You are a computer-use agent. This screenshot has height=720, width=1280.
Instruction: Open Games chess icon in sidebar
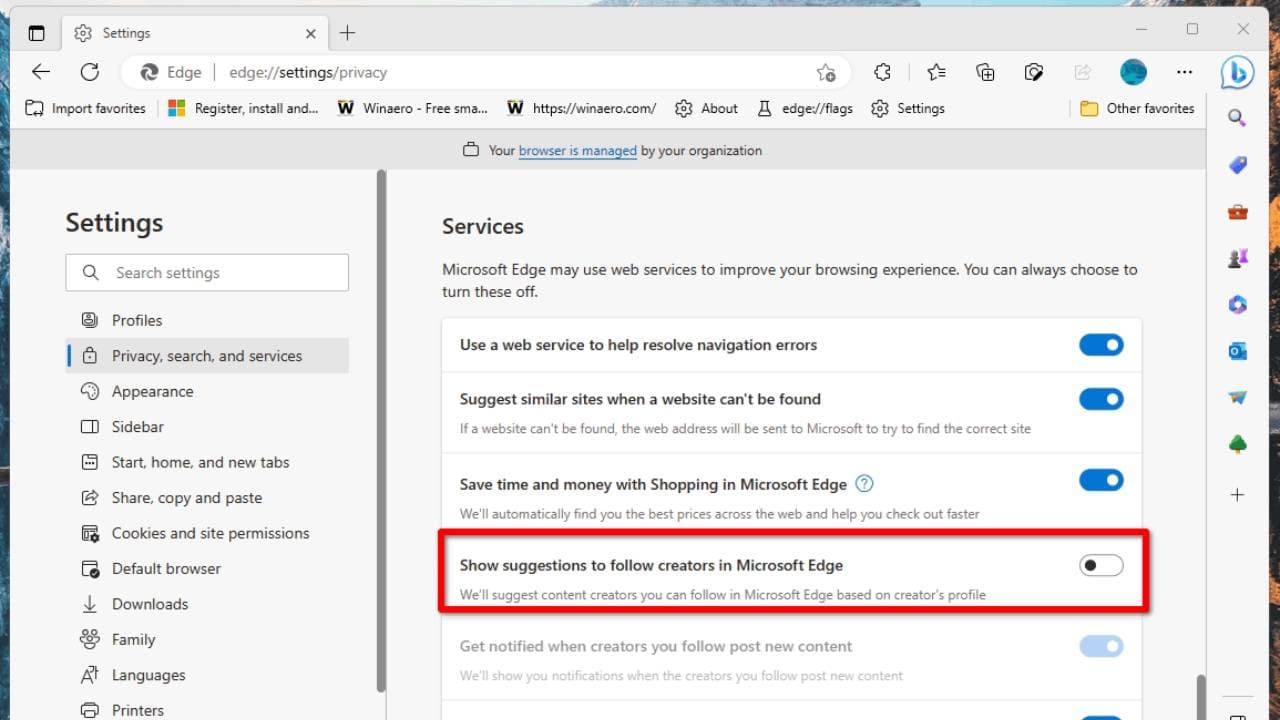1237,259
